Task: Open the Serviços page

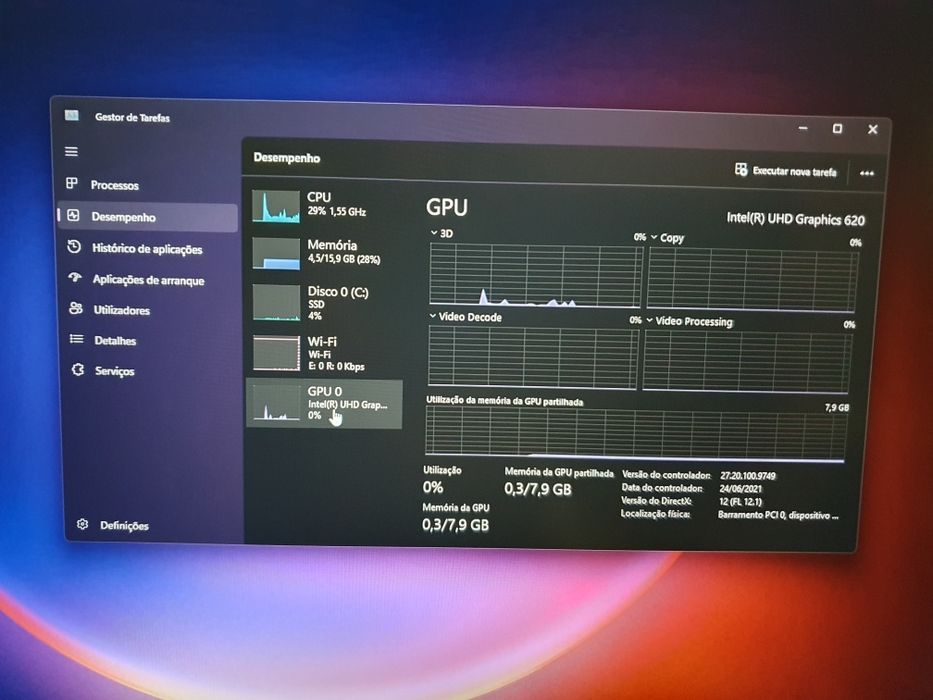Action: pos(114,371)
